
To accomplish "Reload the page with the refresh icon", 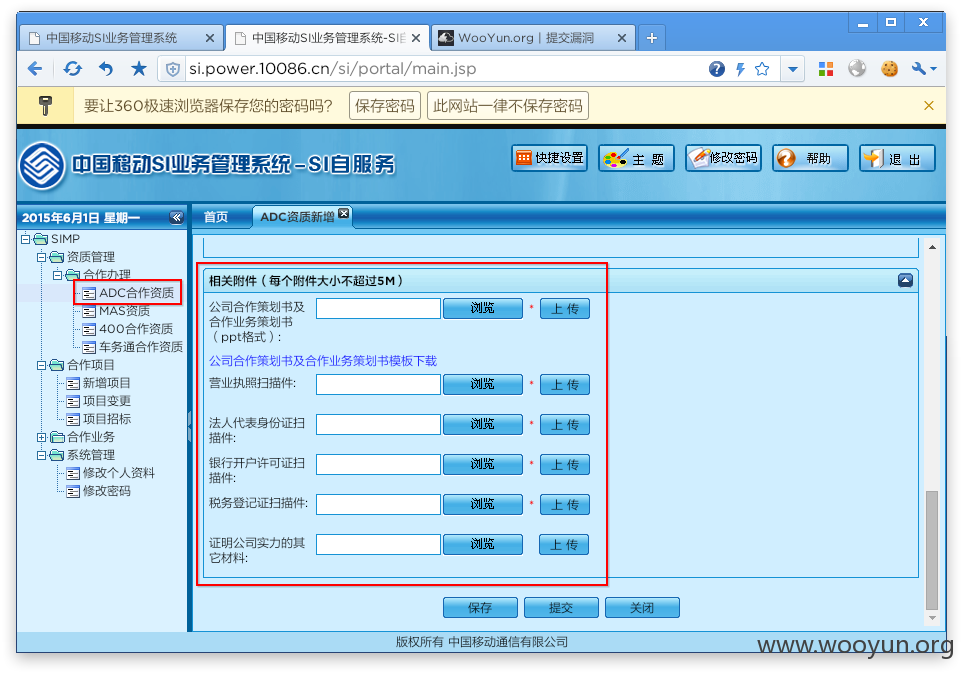I will click(x=72, y=69).
